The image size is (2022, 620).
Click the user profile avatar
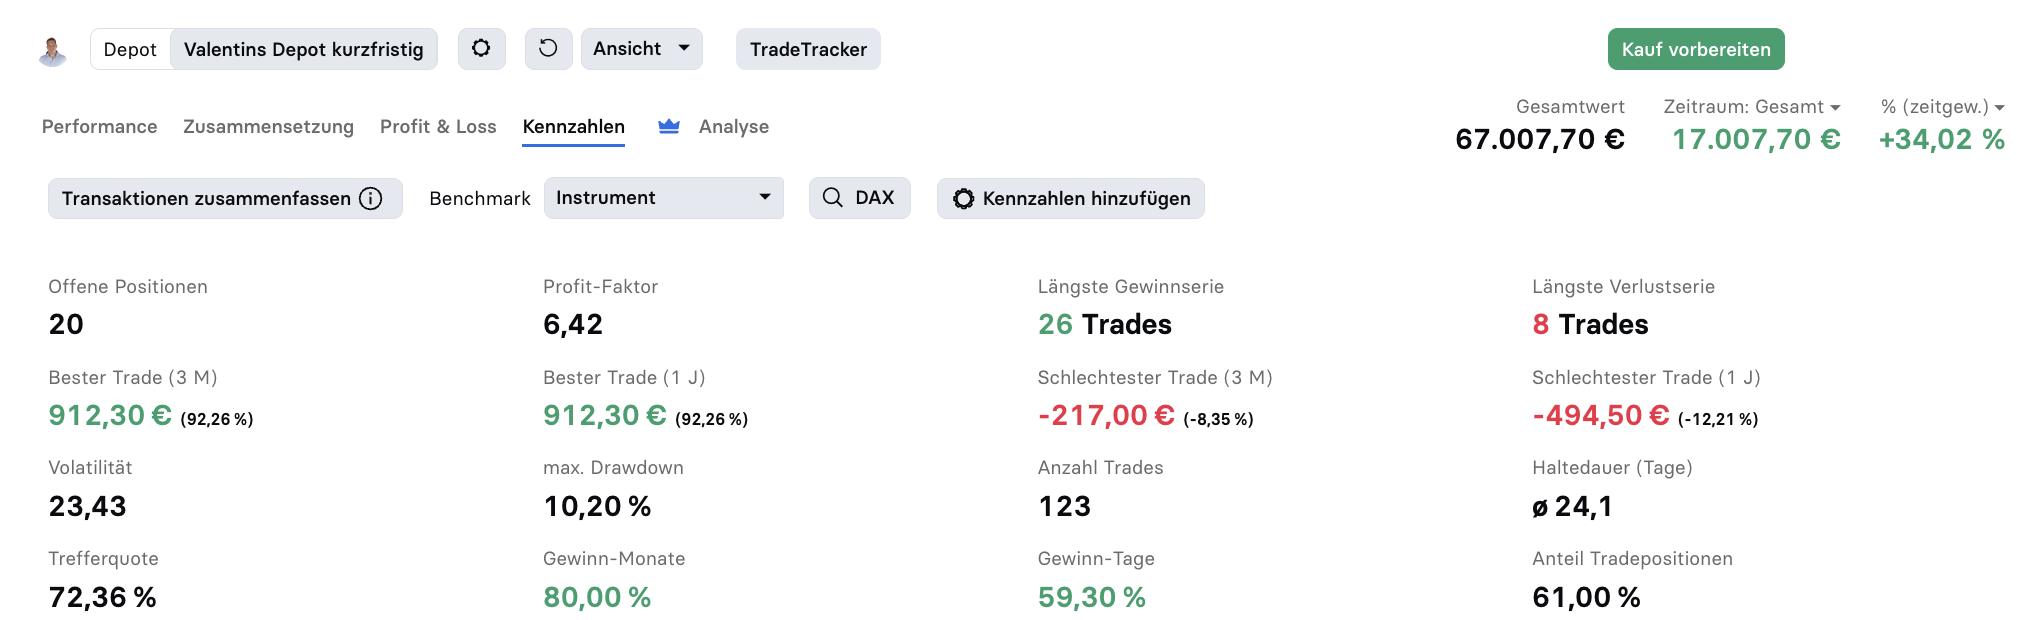52,51
